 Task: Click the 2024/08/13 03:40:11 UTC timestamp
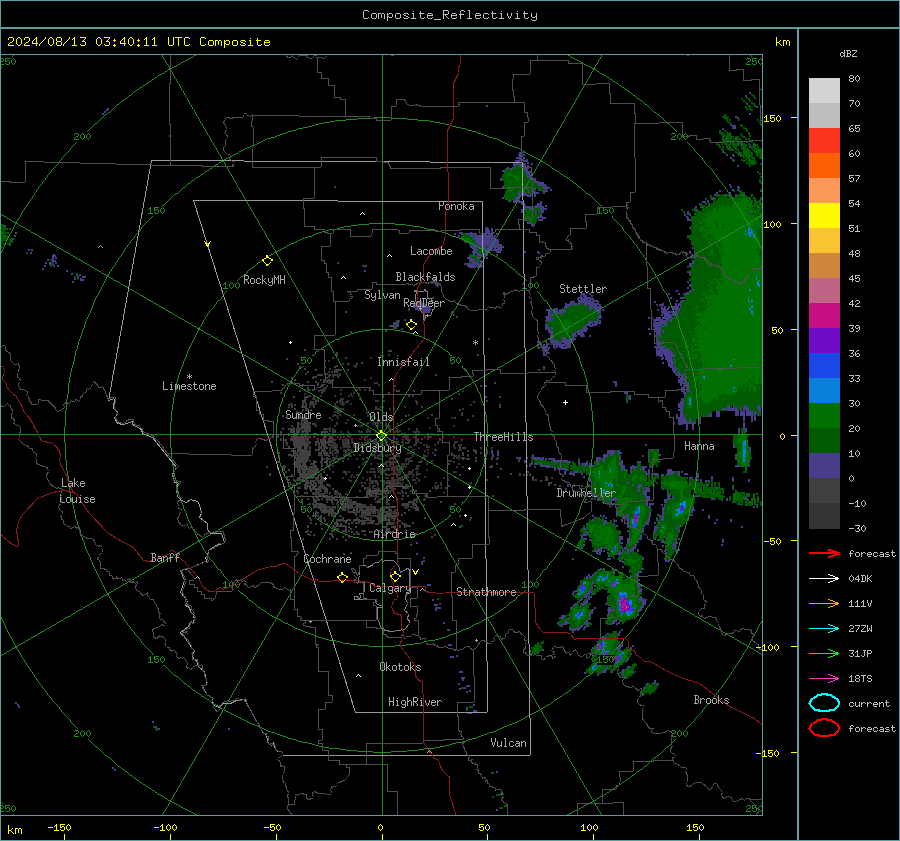coord(138,42)
